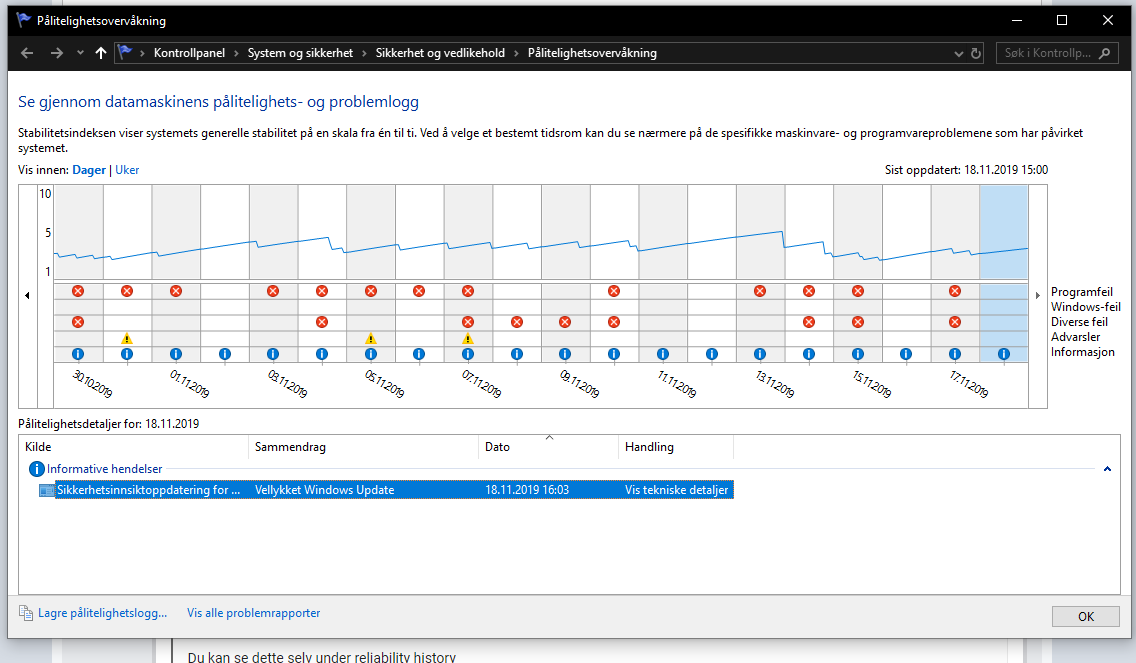This screenshot has width=1136, height=663.
Task: Click the 18.11.2019 16:03 date cell
Action: point(527,490)
